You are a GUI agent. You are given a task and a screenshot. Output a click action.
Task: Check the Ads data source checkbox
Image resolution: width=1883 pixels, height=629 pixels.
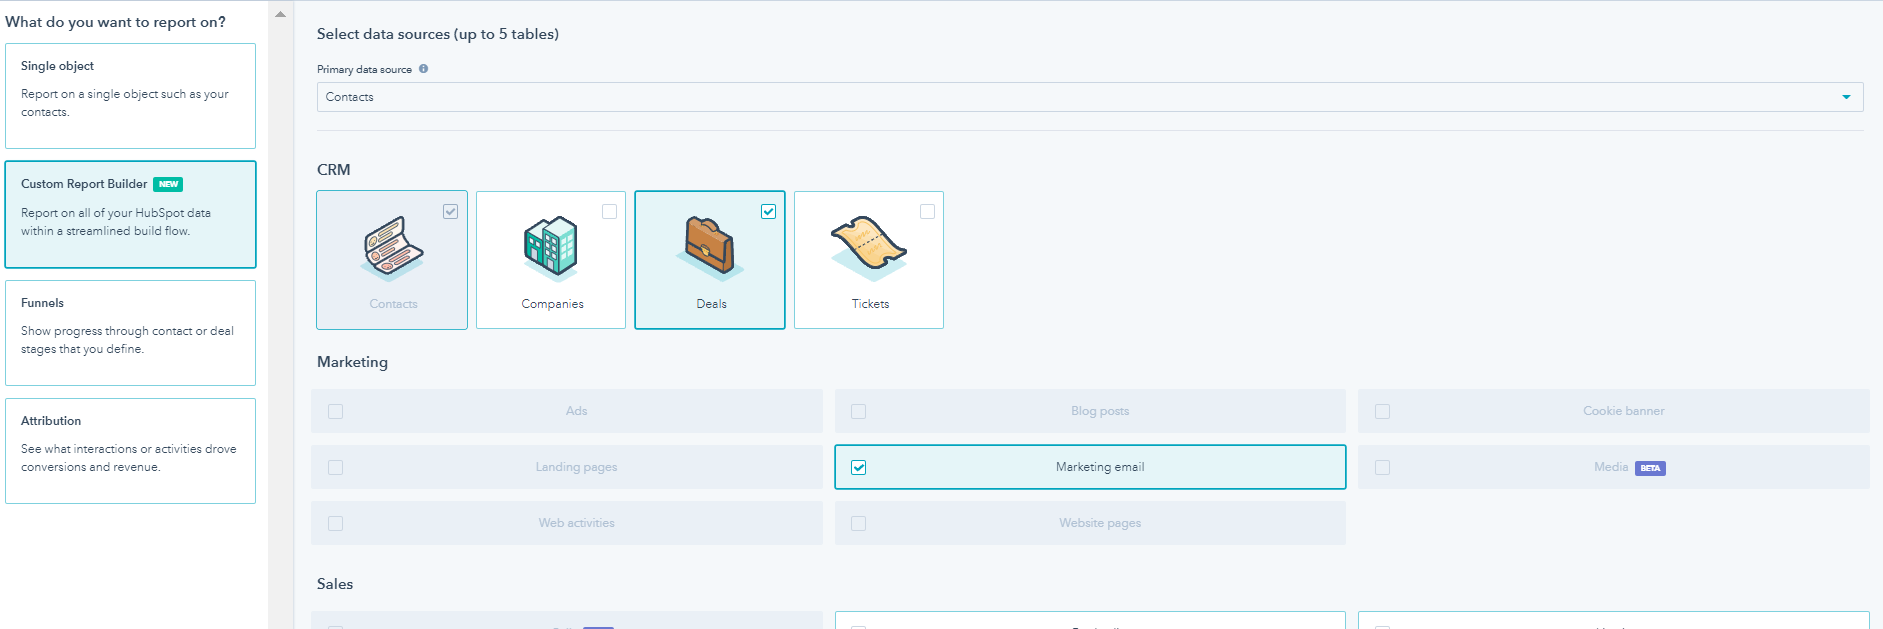coord(336,412)
